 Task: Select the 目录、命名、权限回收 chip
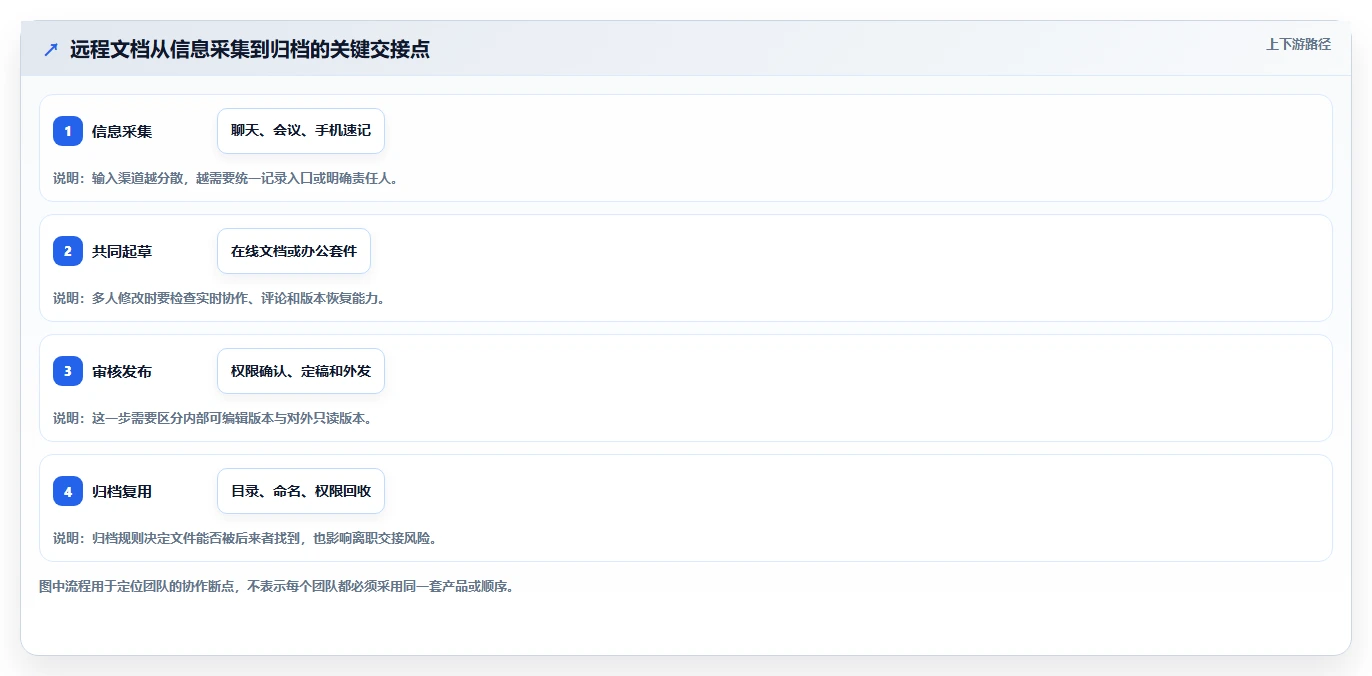pos(301,491)
